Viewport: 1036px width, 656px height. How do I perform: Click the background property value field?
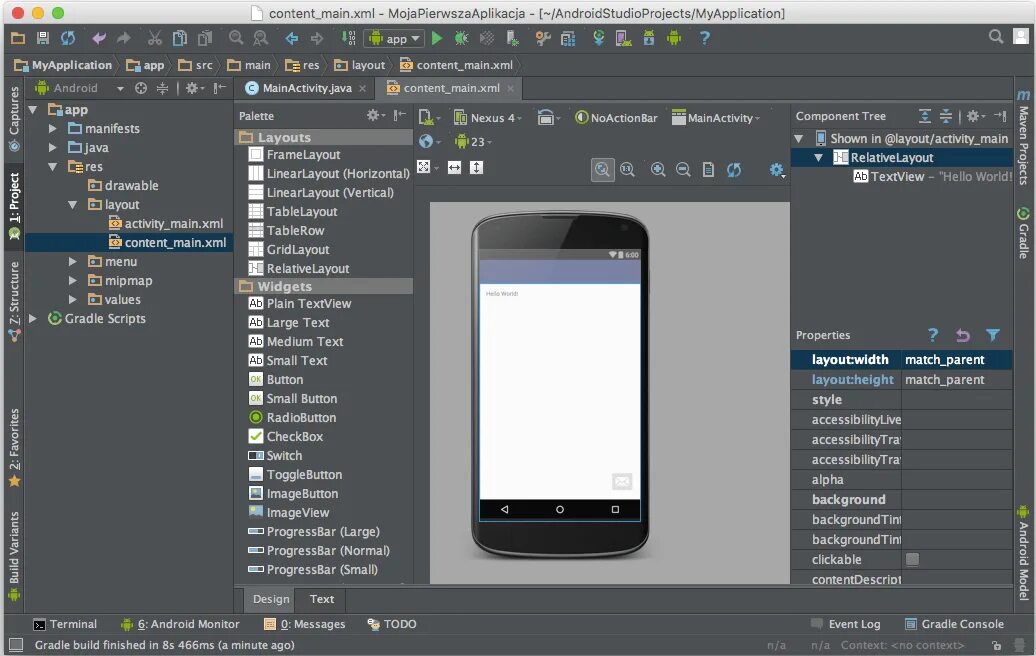957,499
